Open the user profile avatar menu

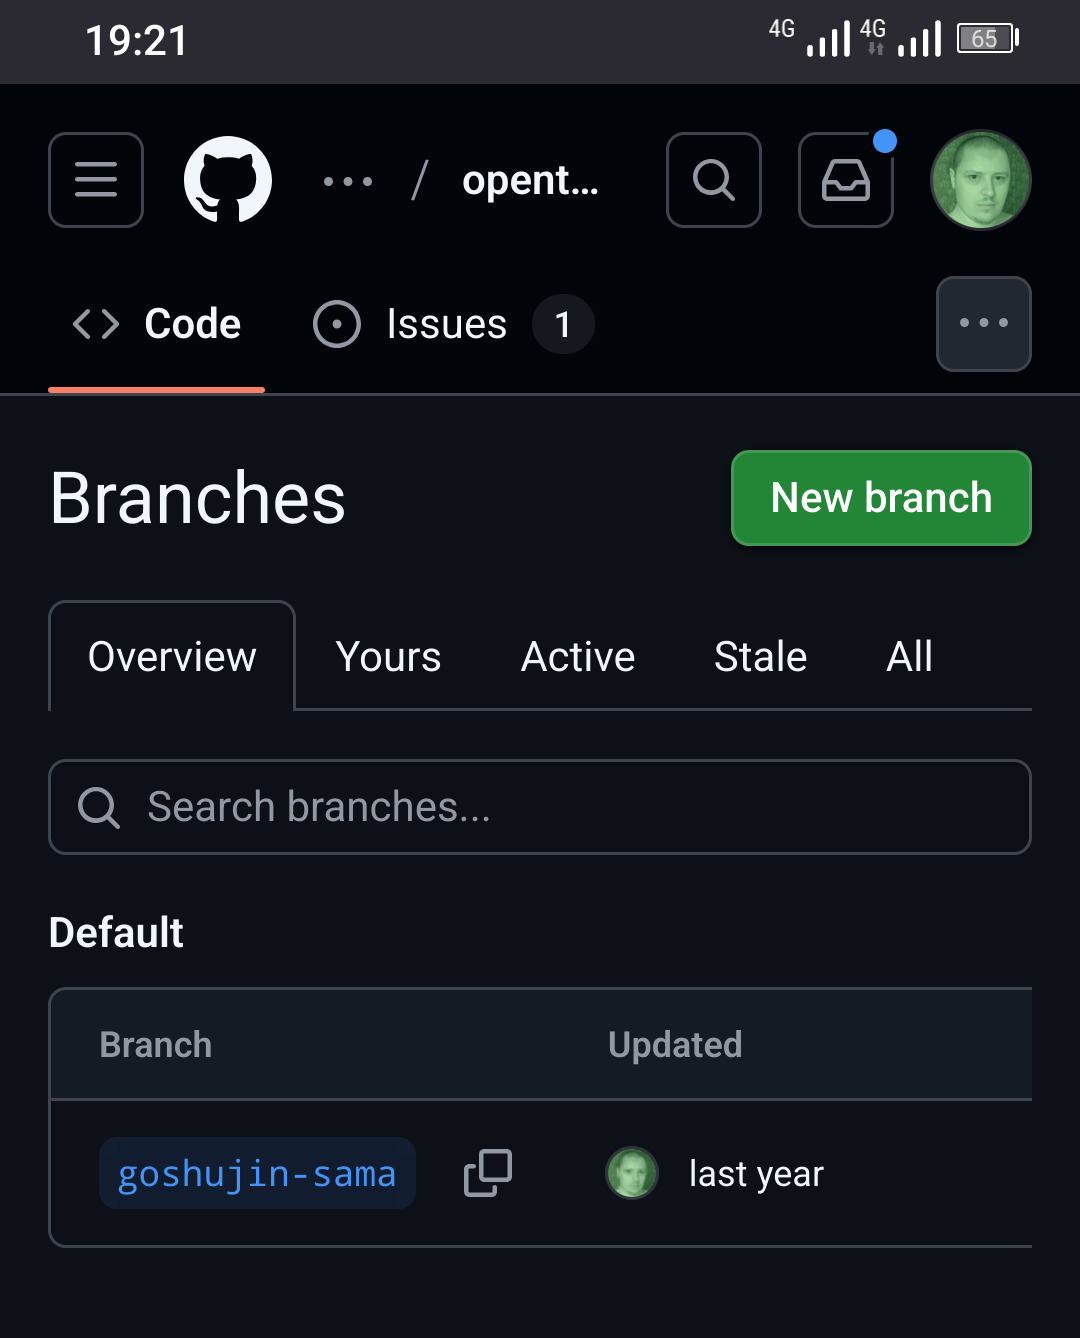click(x=980, y=180)
